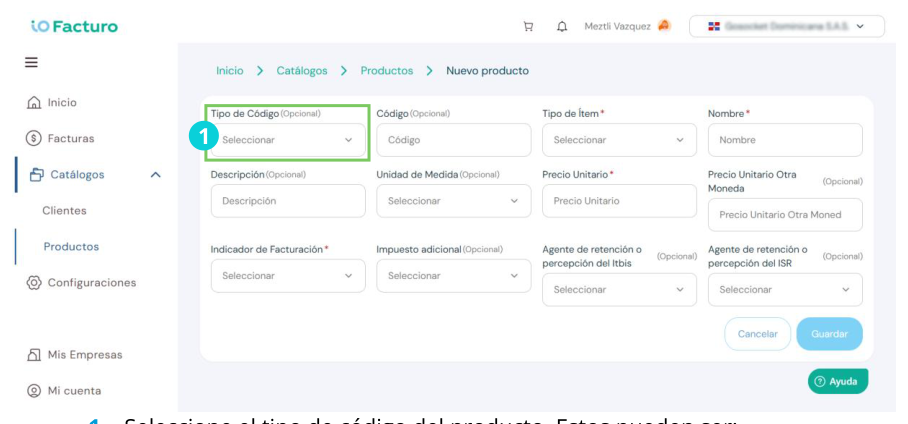This screenshot has width=908, height=424.
Task: Open the ISR retention agent dropdown
Action: pyautogui.click(x=785, y=290)
